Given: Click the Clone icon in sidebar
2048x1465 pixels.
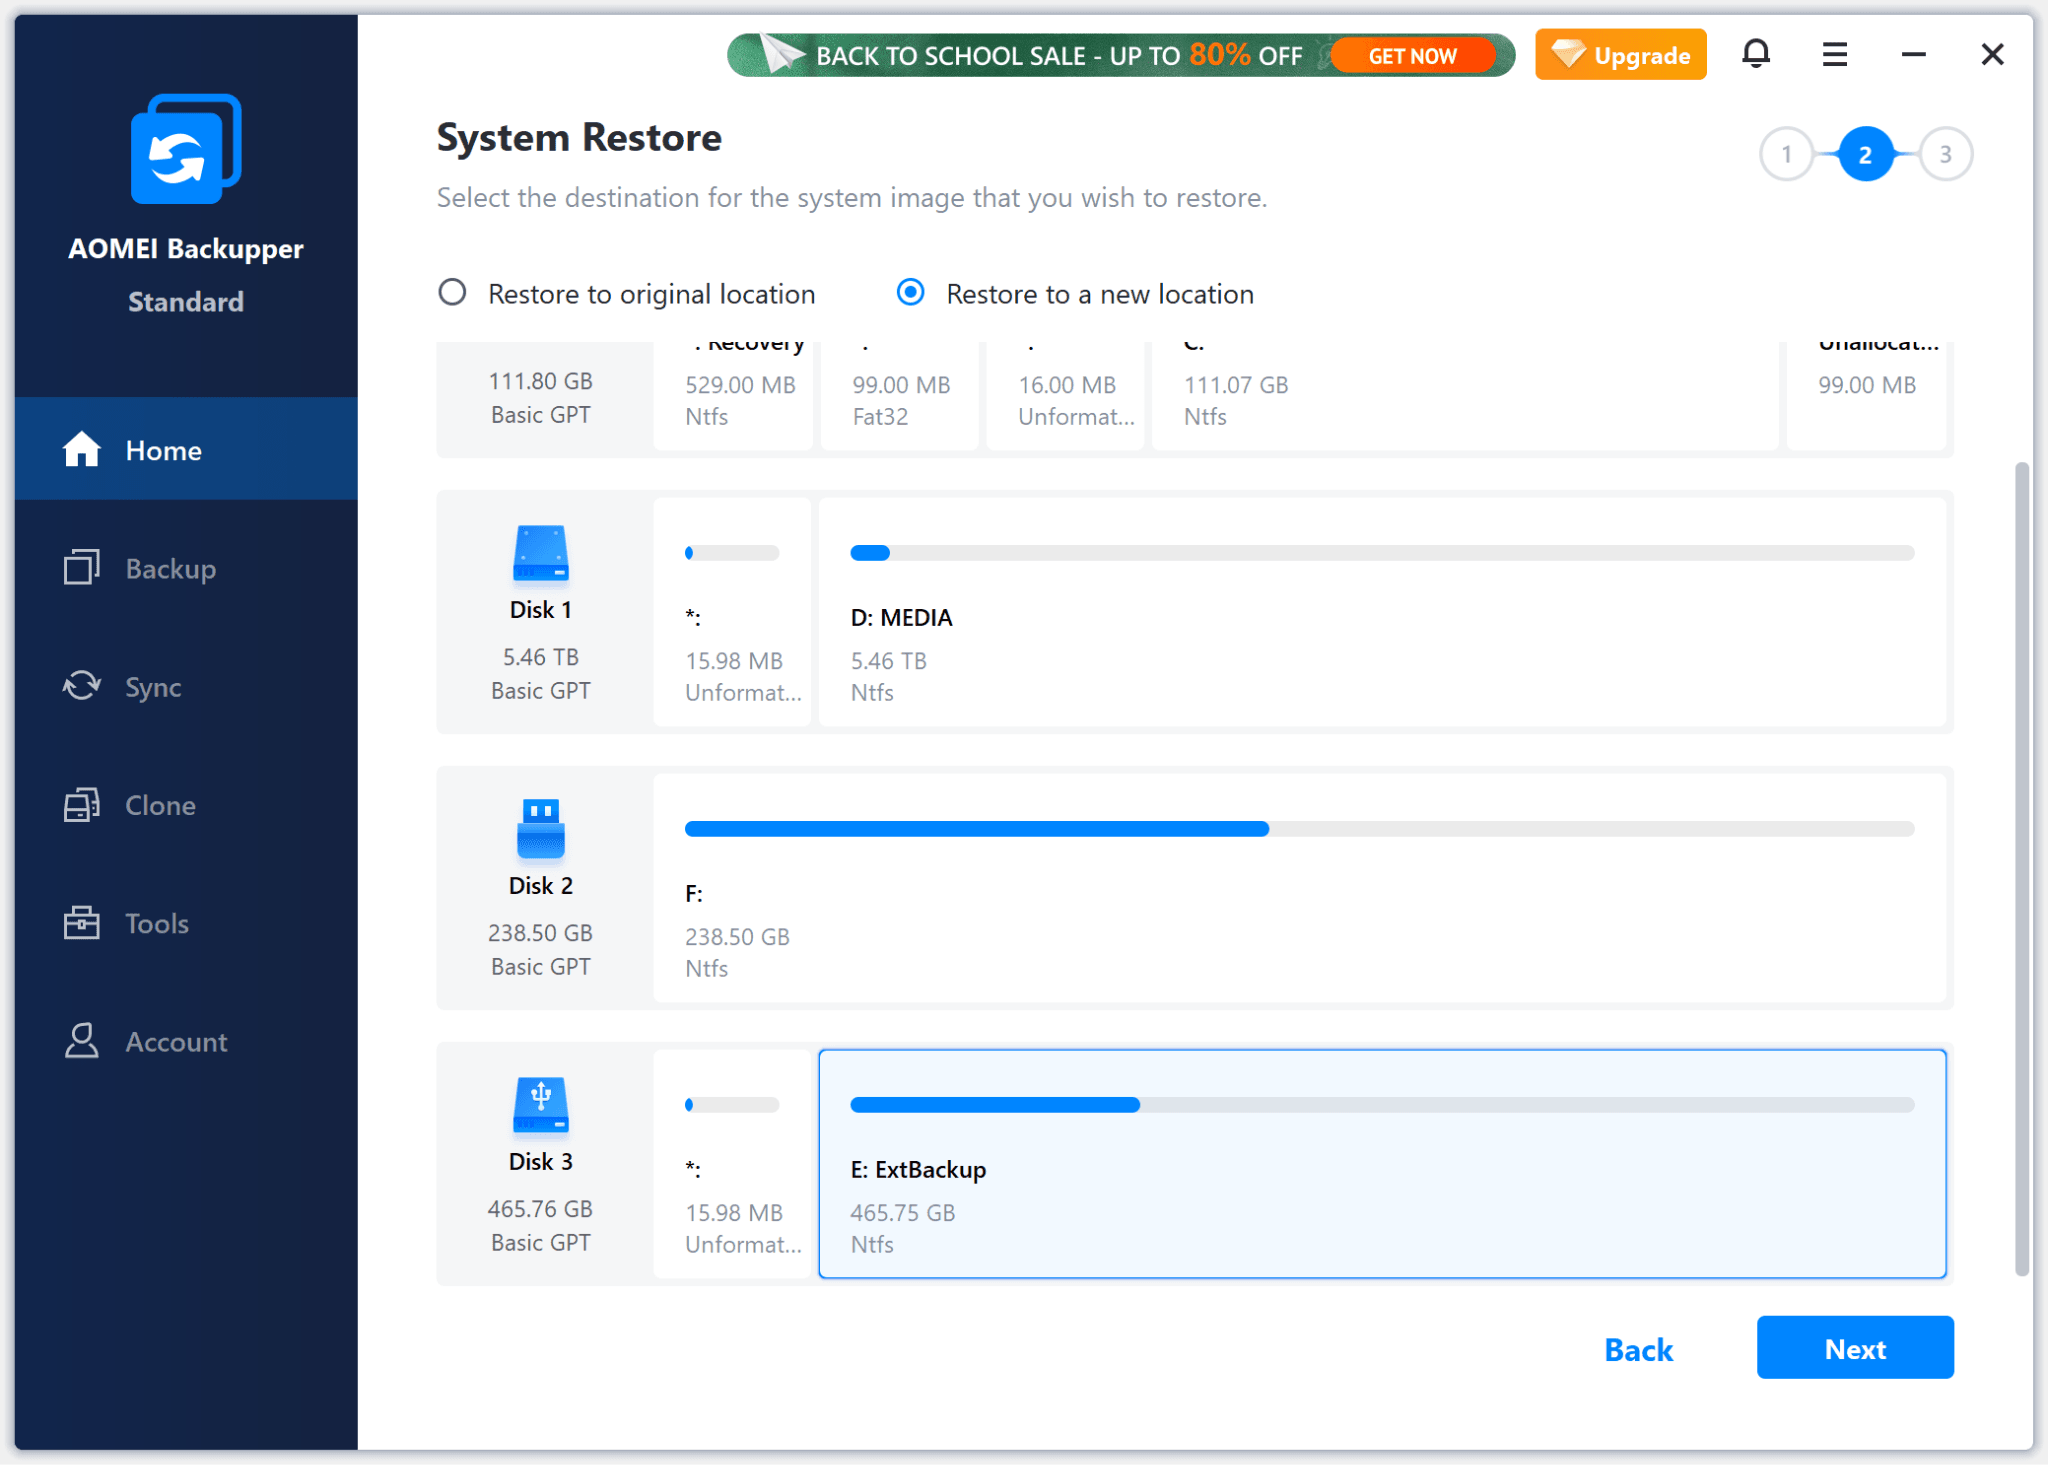Looking at the screenshot, I should coord(82,805).
